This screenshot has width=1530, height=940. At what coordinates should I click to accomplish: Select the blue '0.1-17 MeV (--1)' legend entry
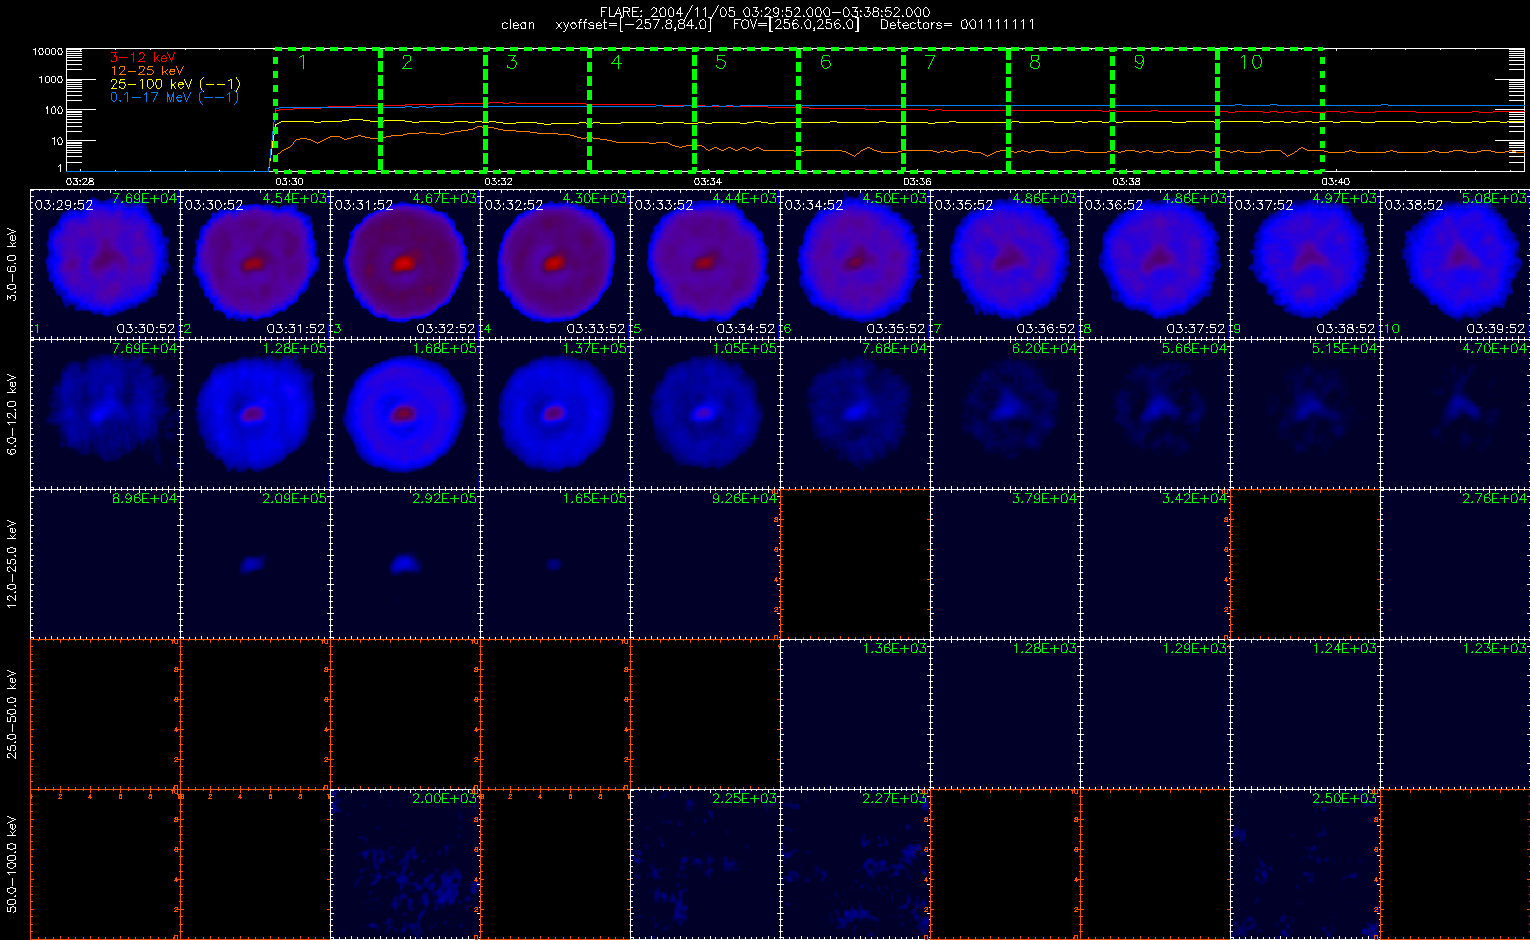tap(174, 97)
